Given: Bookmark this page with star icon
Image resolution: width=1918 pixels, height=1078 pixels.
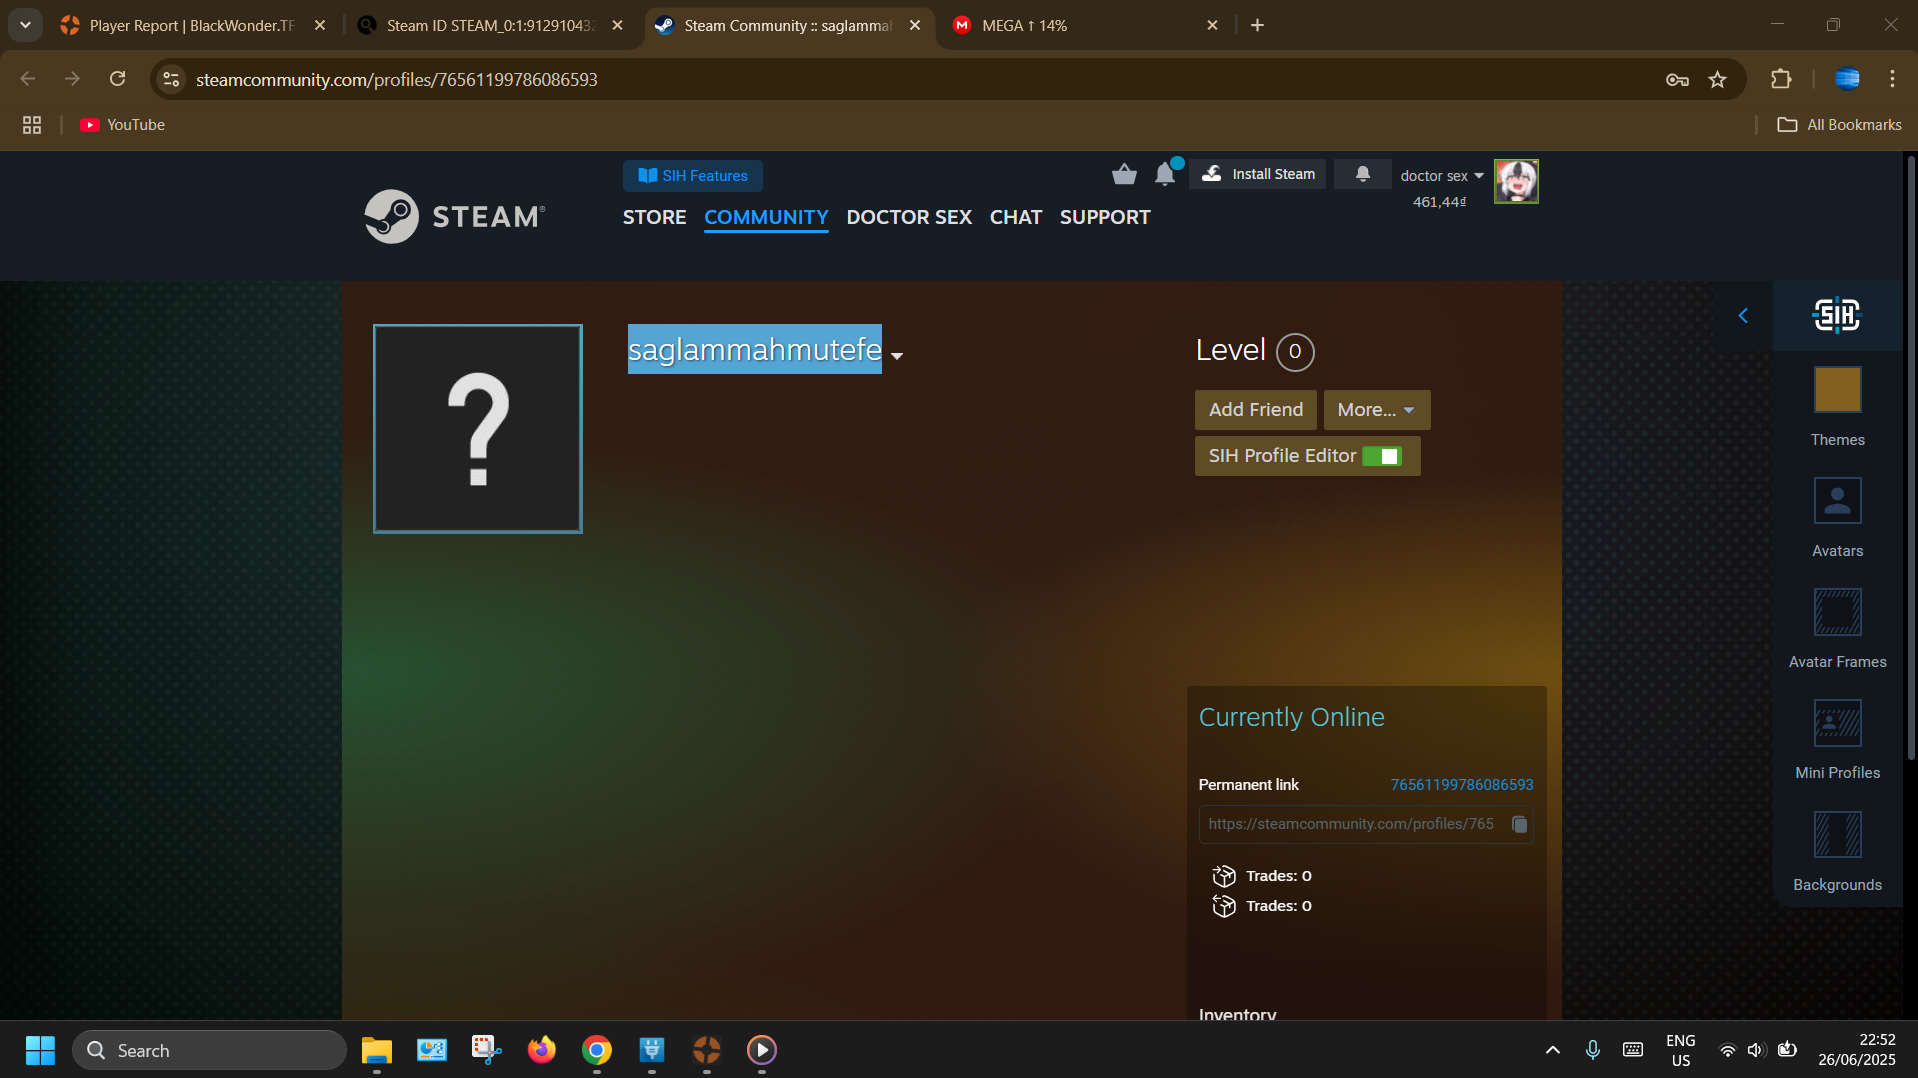Looking at the screenshot, I should click(x=1717, y=80).
